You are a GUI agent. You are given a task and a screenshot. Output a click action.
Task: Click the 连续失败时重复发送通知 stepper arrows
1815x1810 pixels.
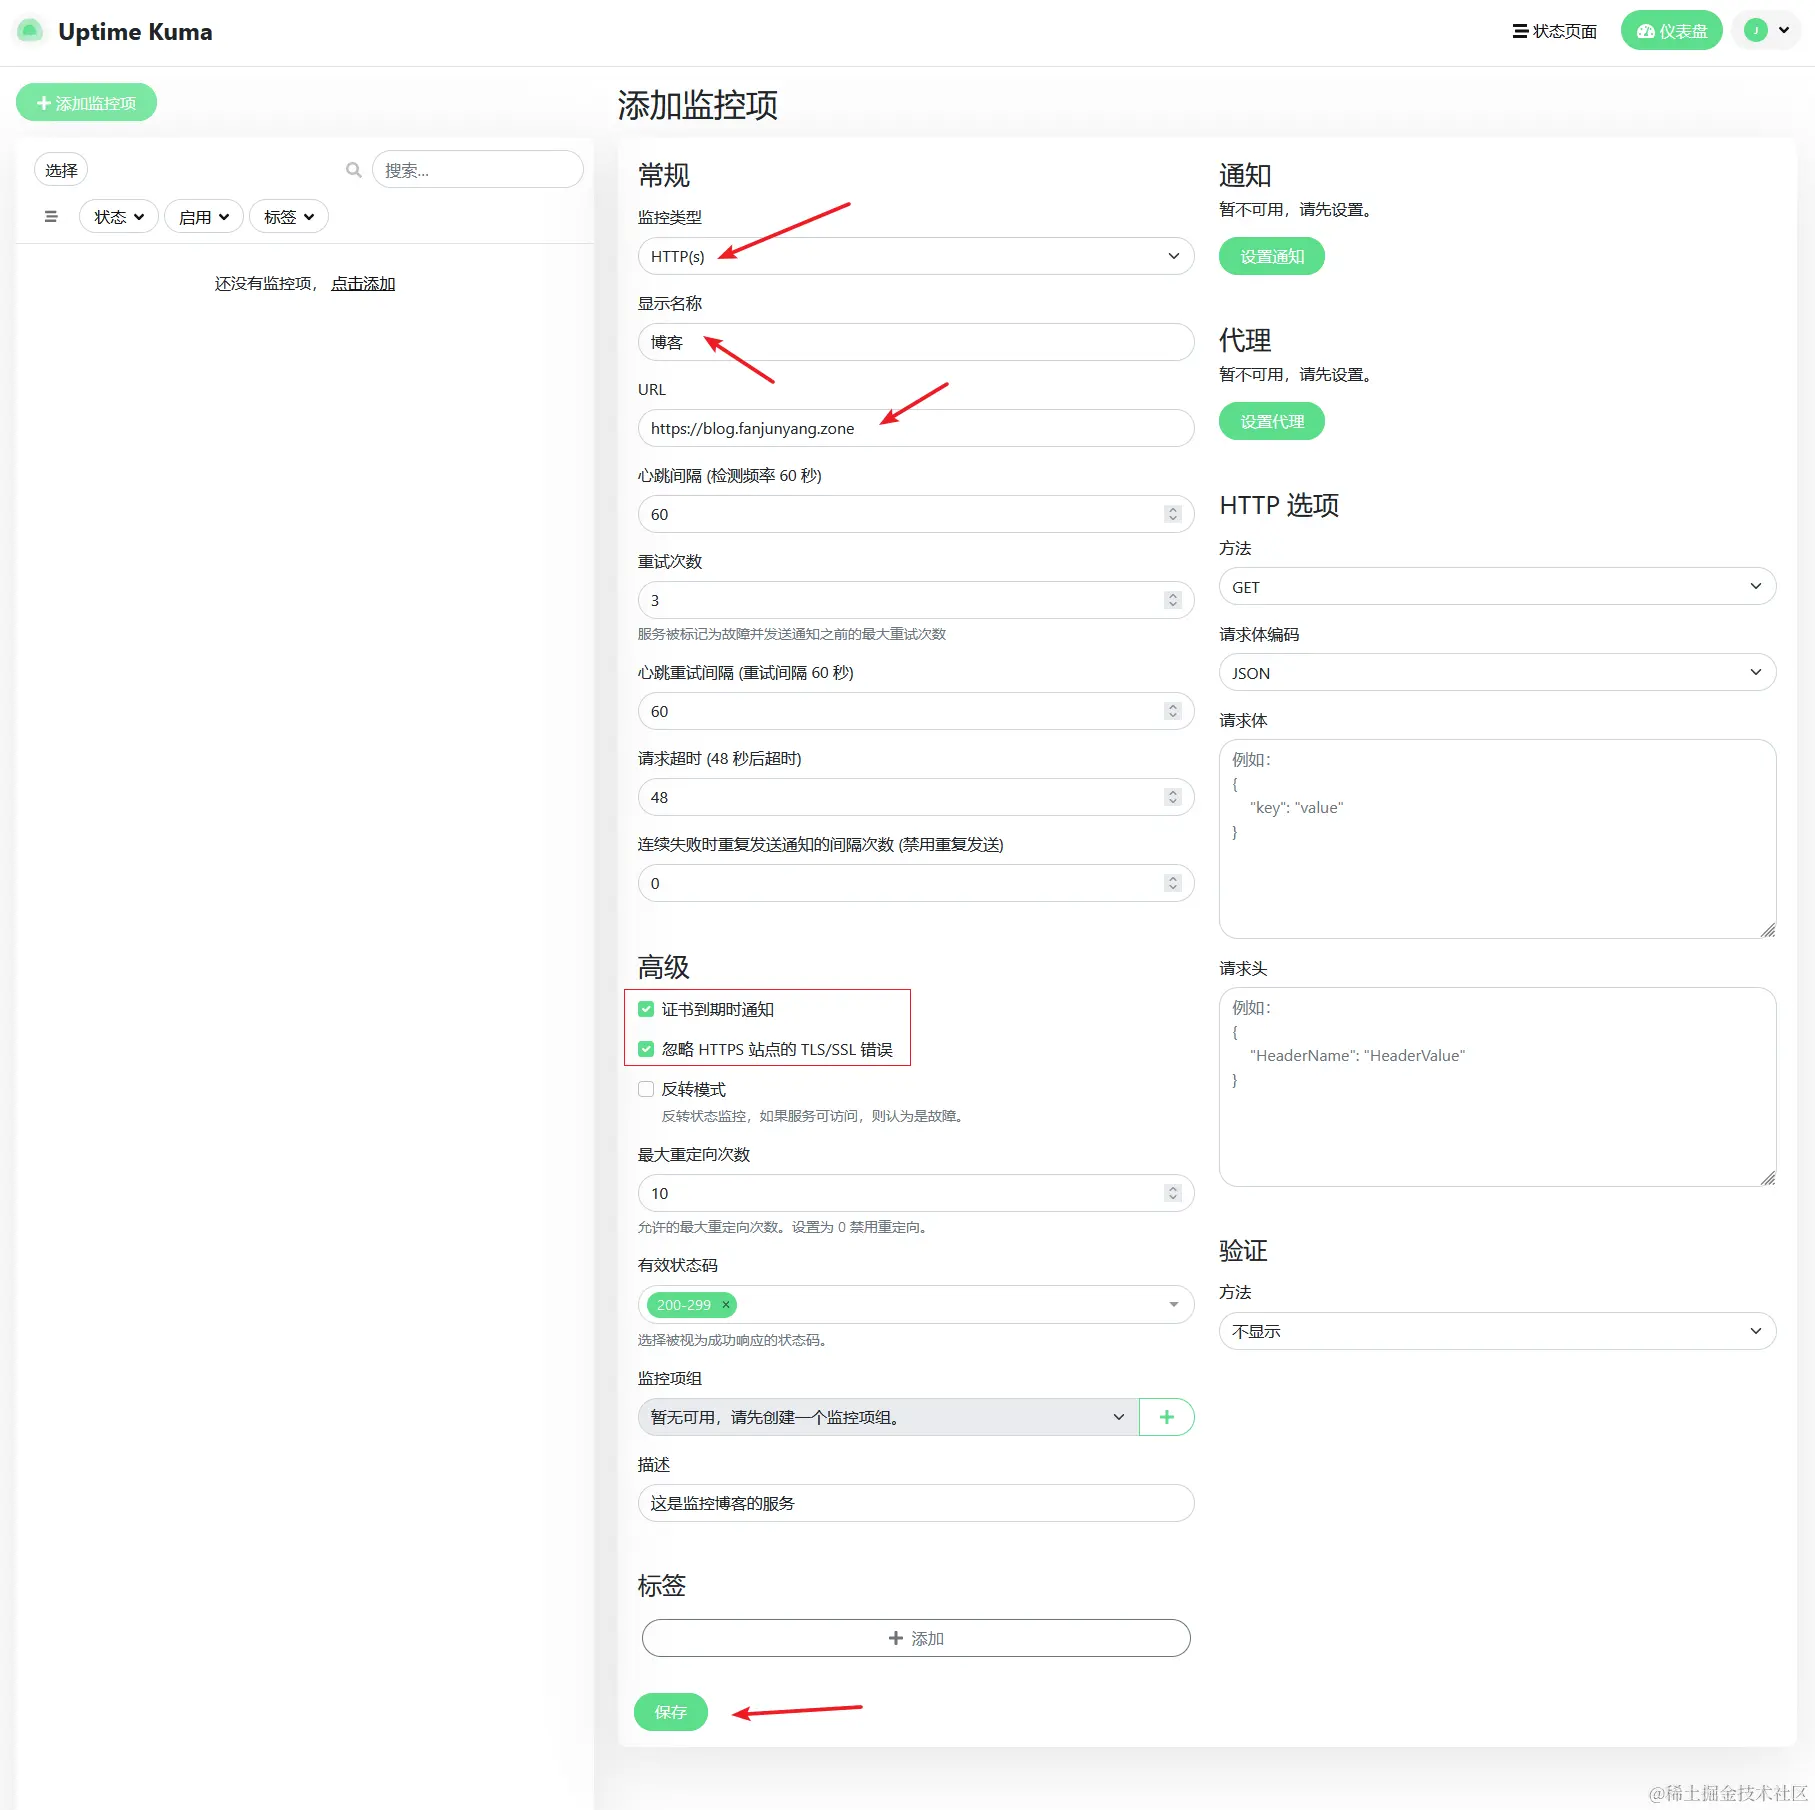tap(1173, 883)
